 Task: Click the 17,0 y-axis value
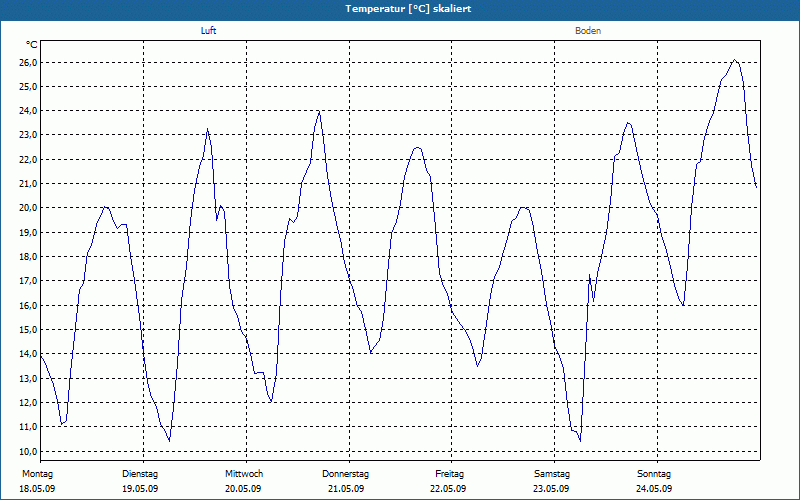tap(28, 281)
